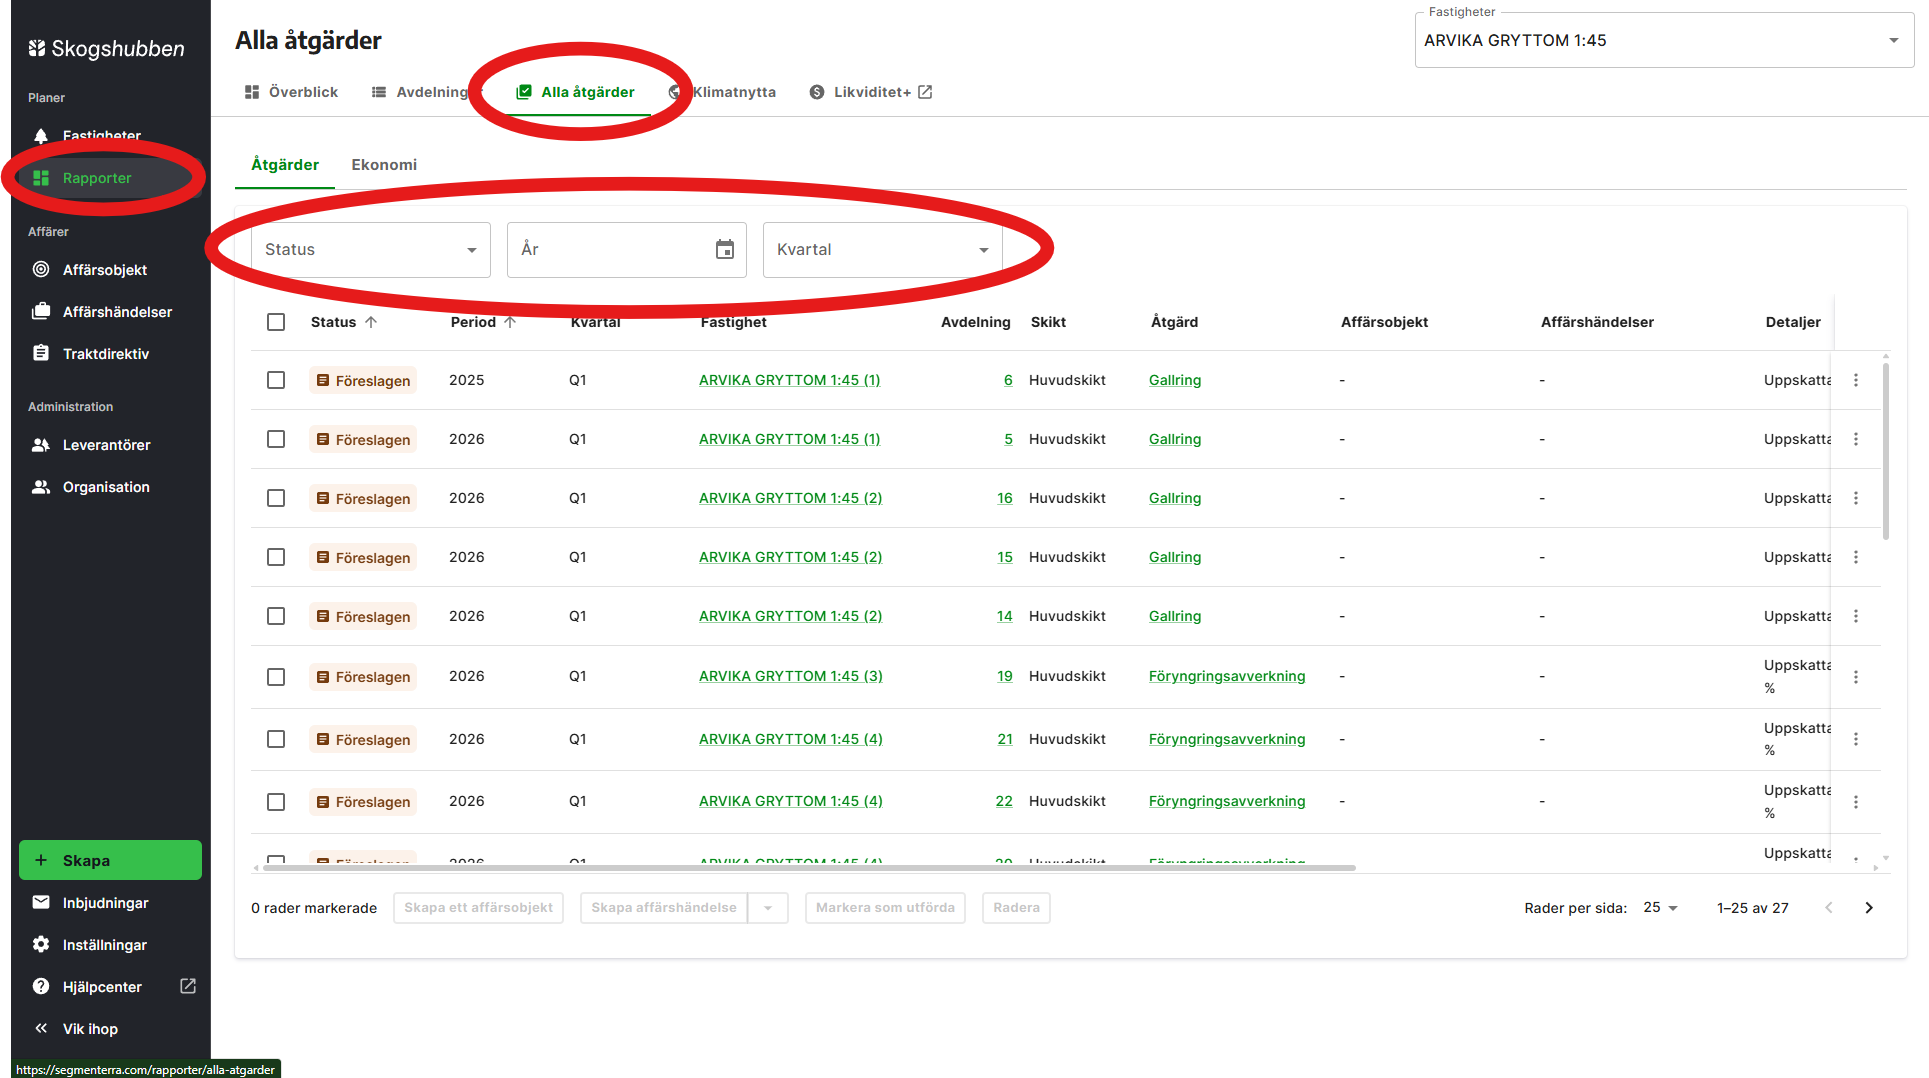The image size is (1929, 1078).
Task: Click the Vik ihop collapse arrows icon
Action: [41, 1029]
